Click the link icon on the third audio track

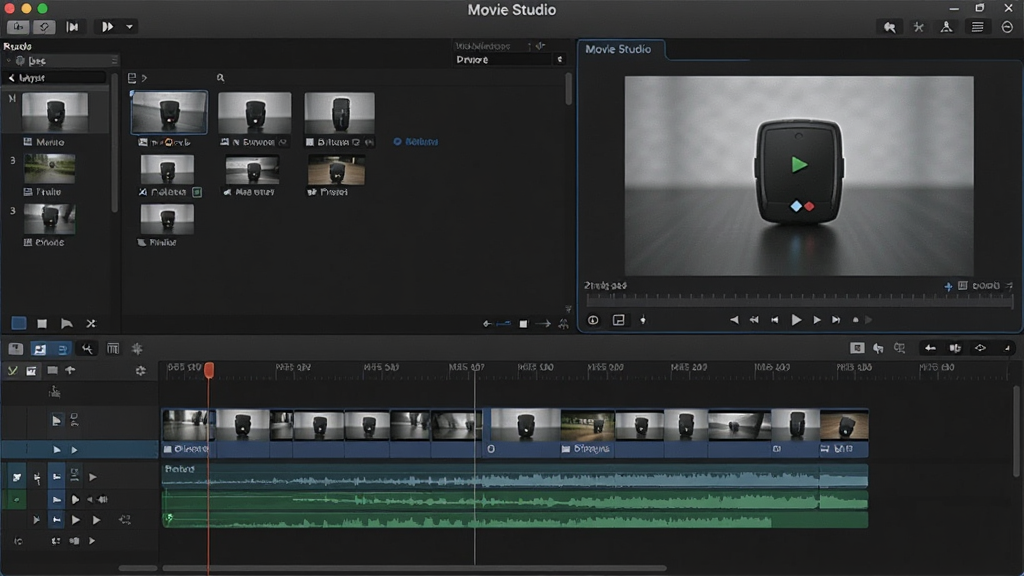125,520
